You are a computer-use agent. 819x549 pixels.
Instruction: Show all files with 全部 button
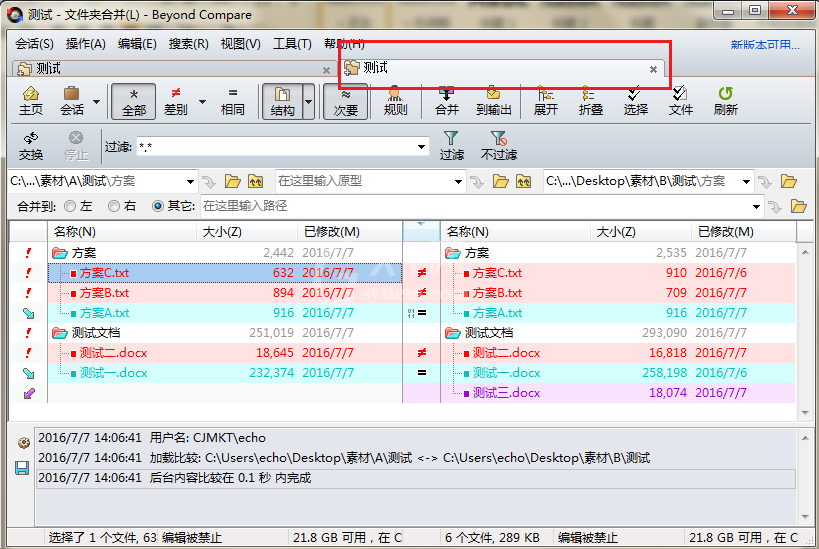[x=134, y=101]
